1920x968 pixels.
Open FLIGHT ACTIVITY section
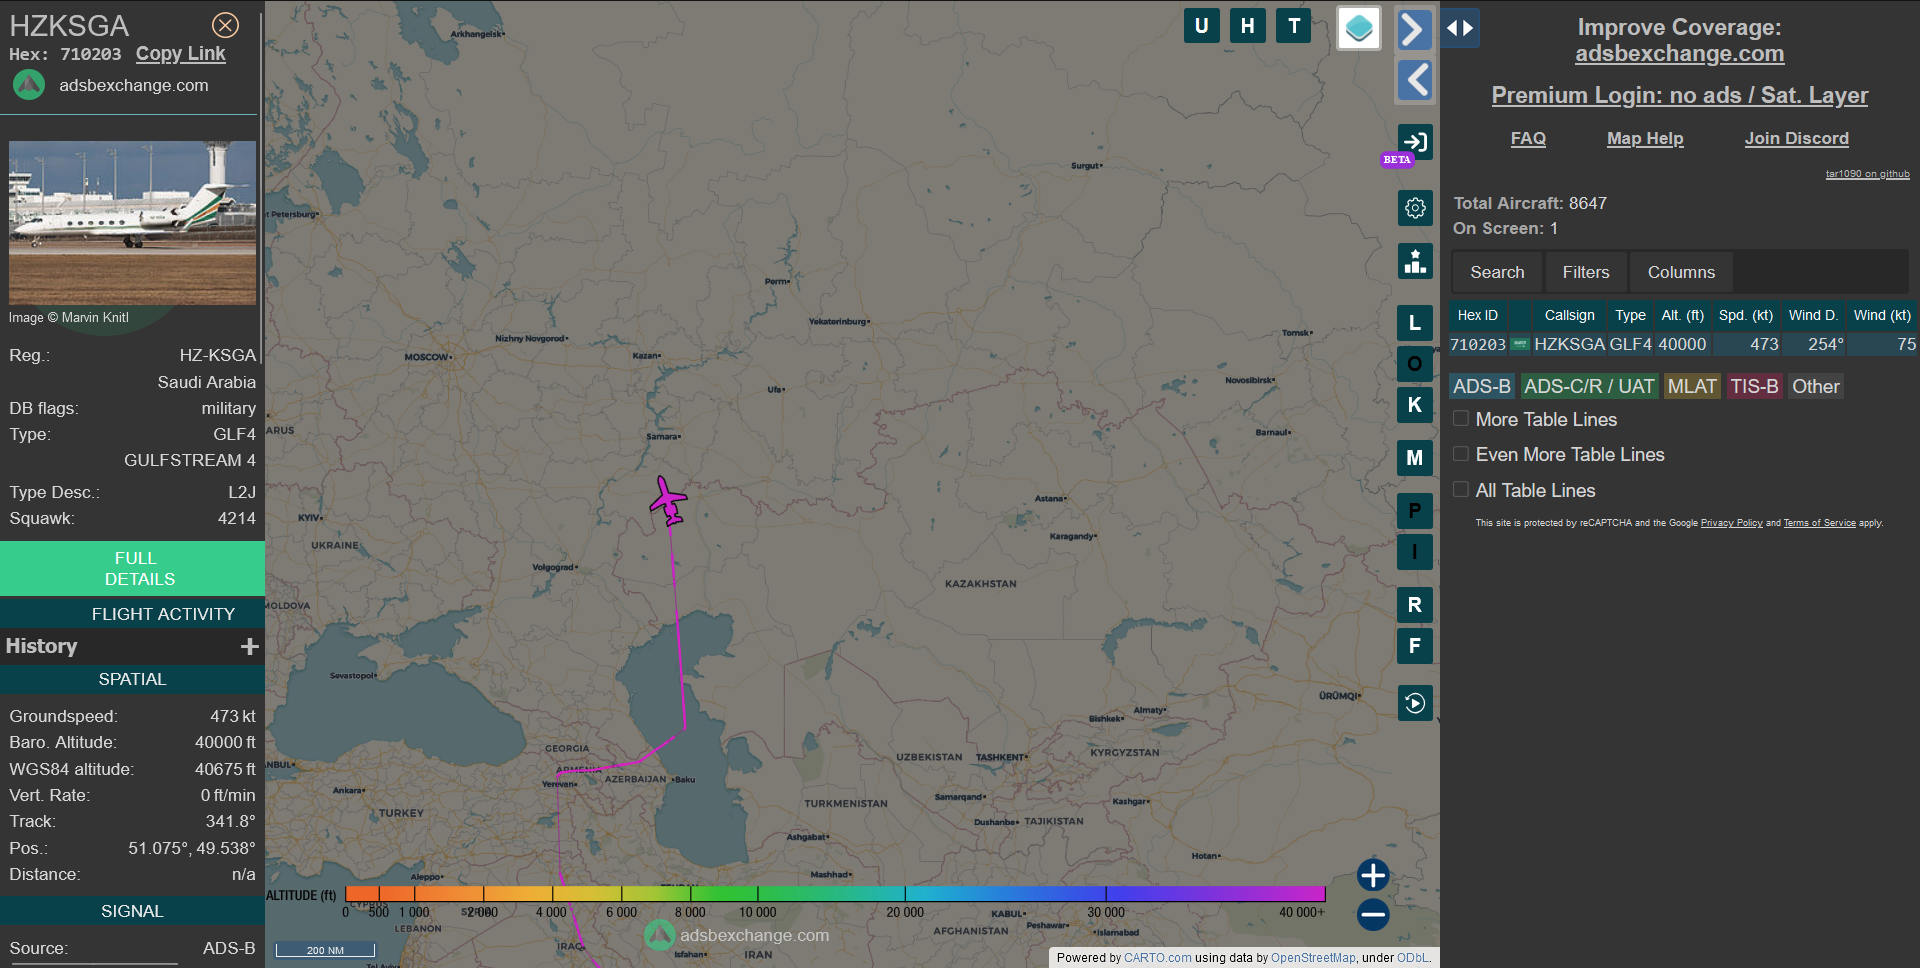(132, 614)
